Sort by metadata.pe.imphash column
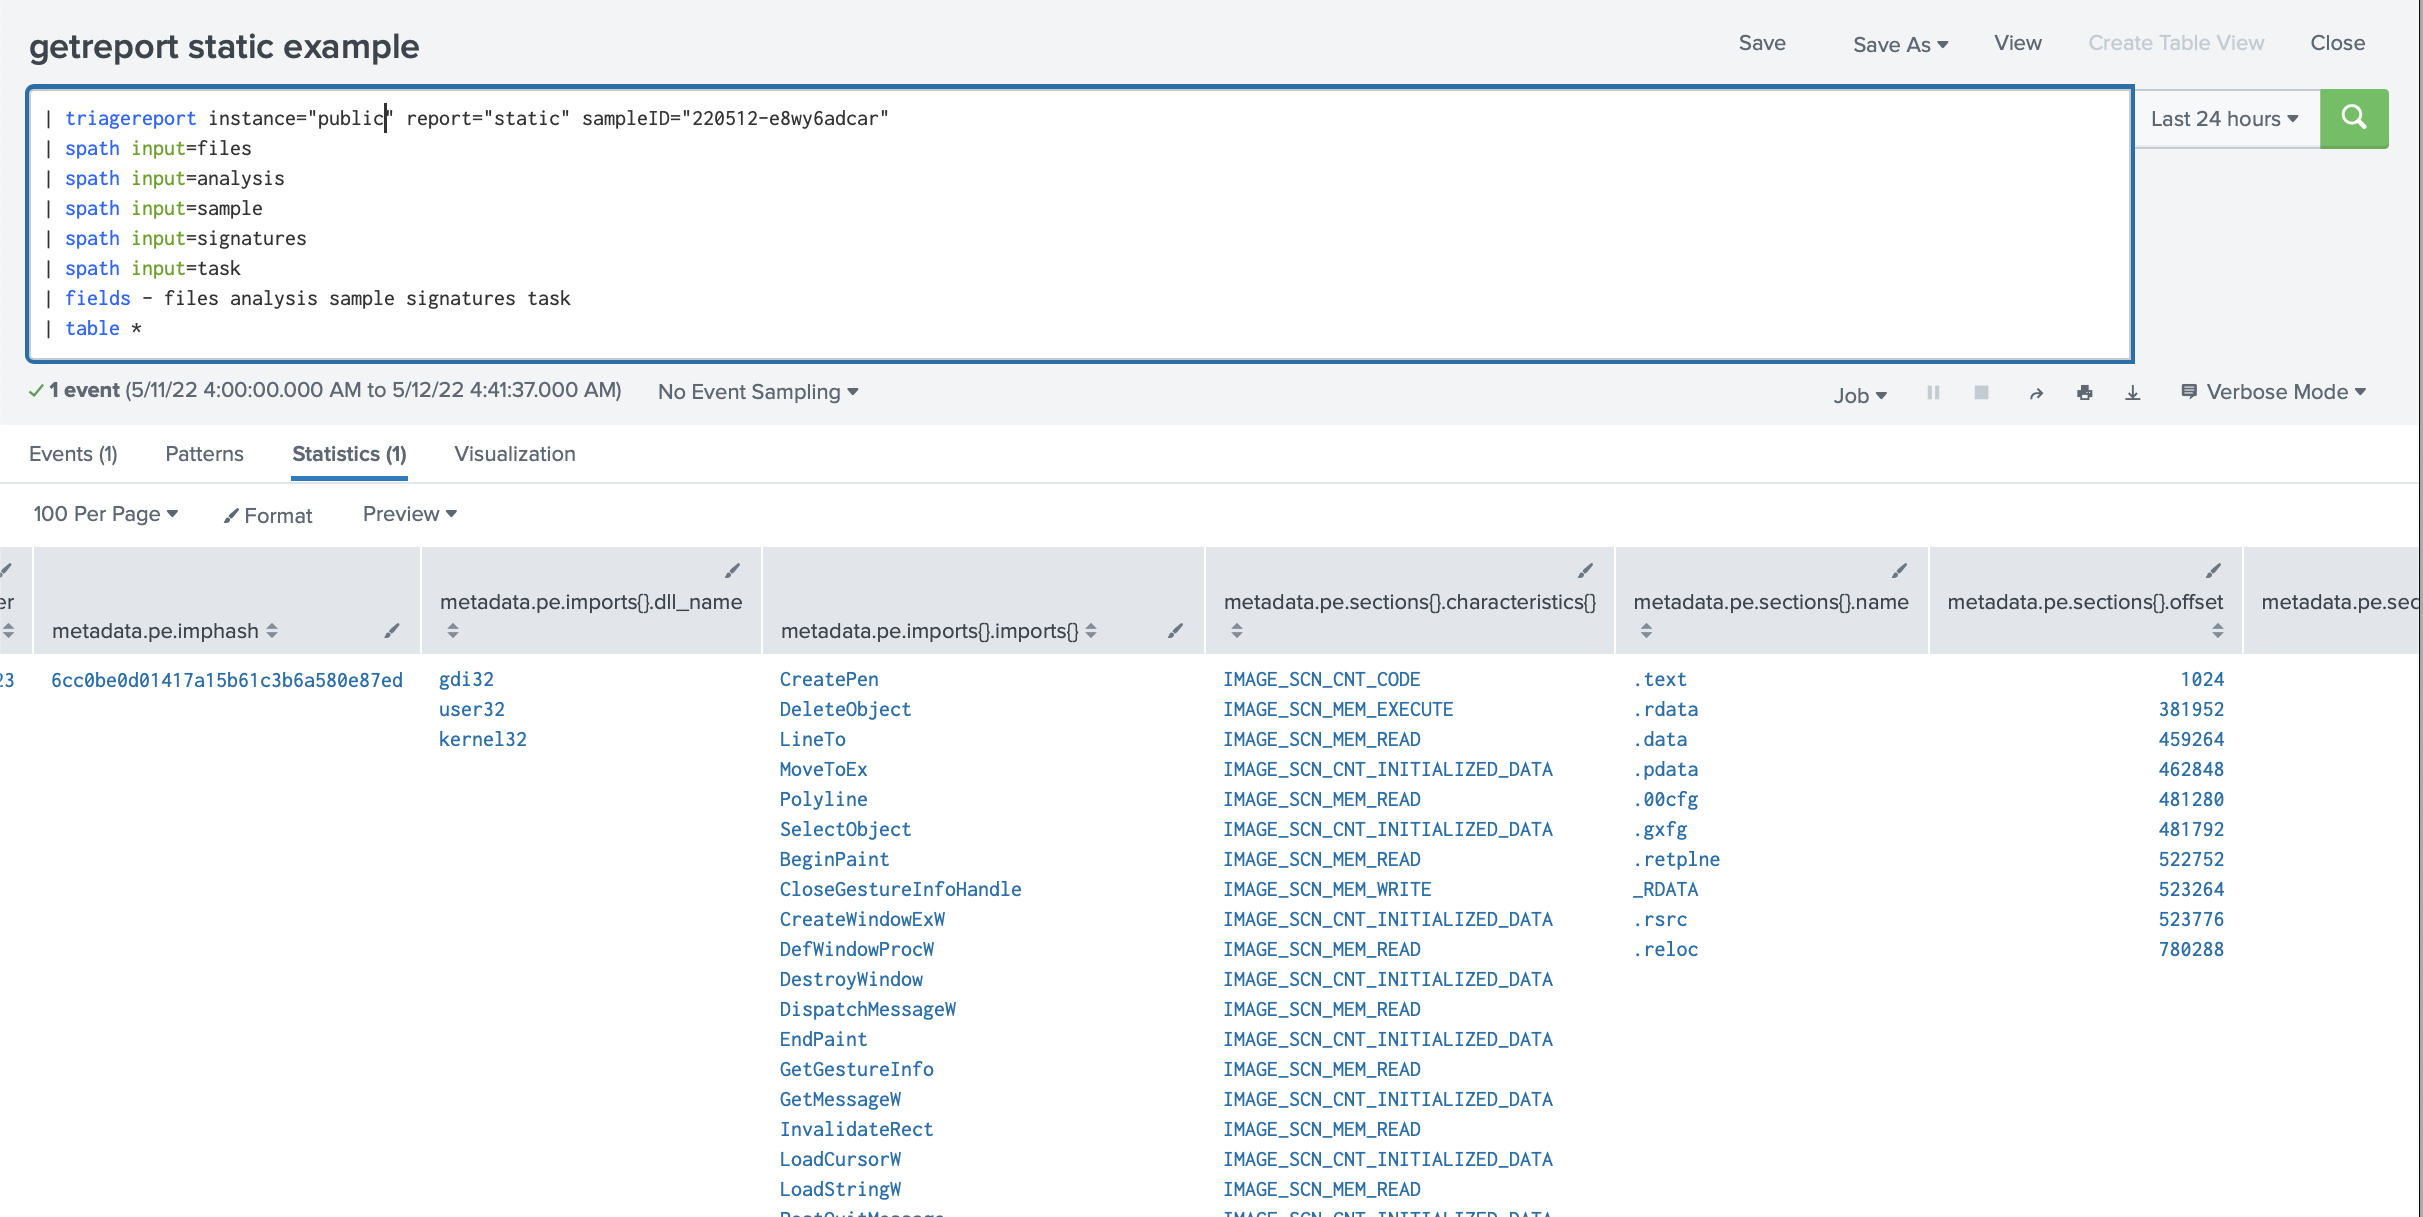Viewport: 2423px width, 1217px height. [272, 631]
